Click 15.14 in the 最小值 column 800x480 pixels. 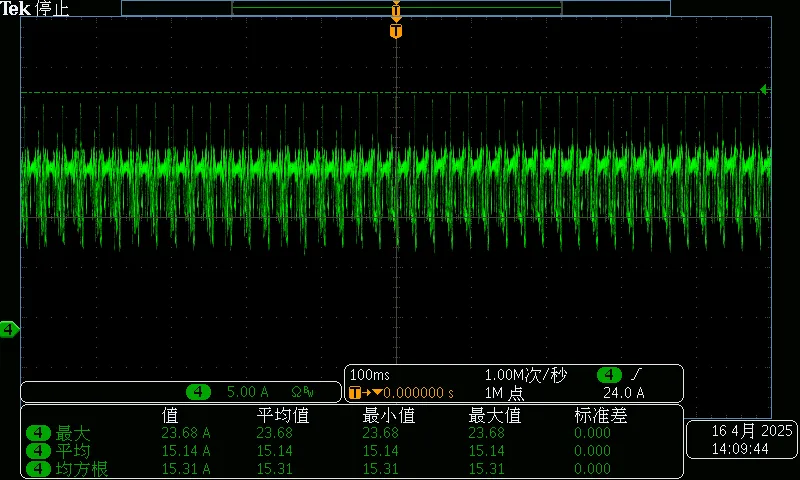pyautogui.click(x=381, y=451)
